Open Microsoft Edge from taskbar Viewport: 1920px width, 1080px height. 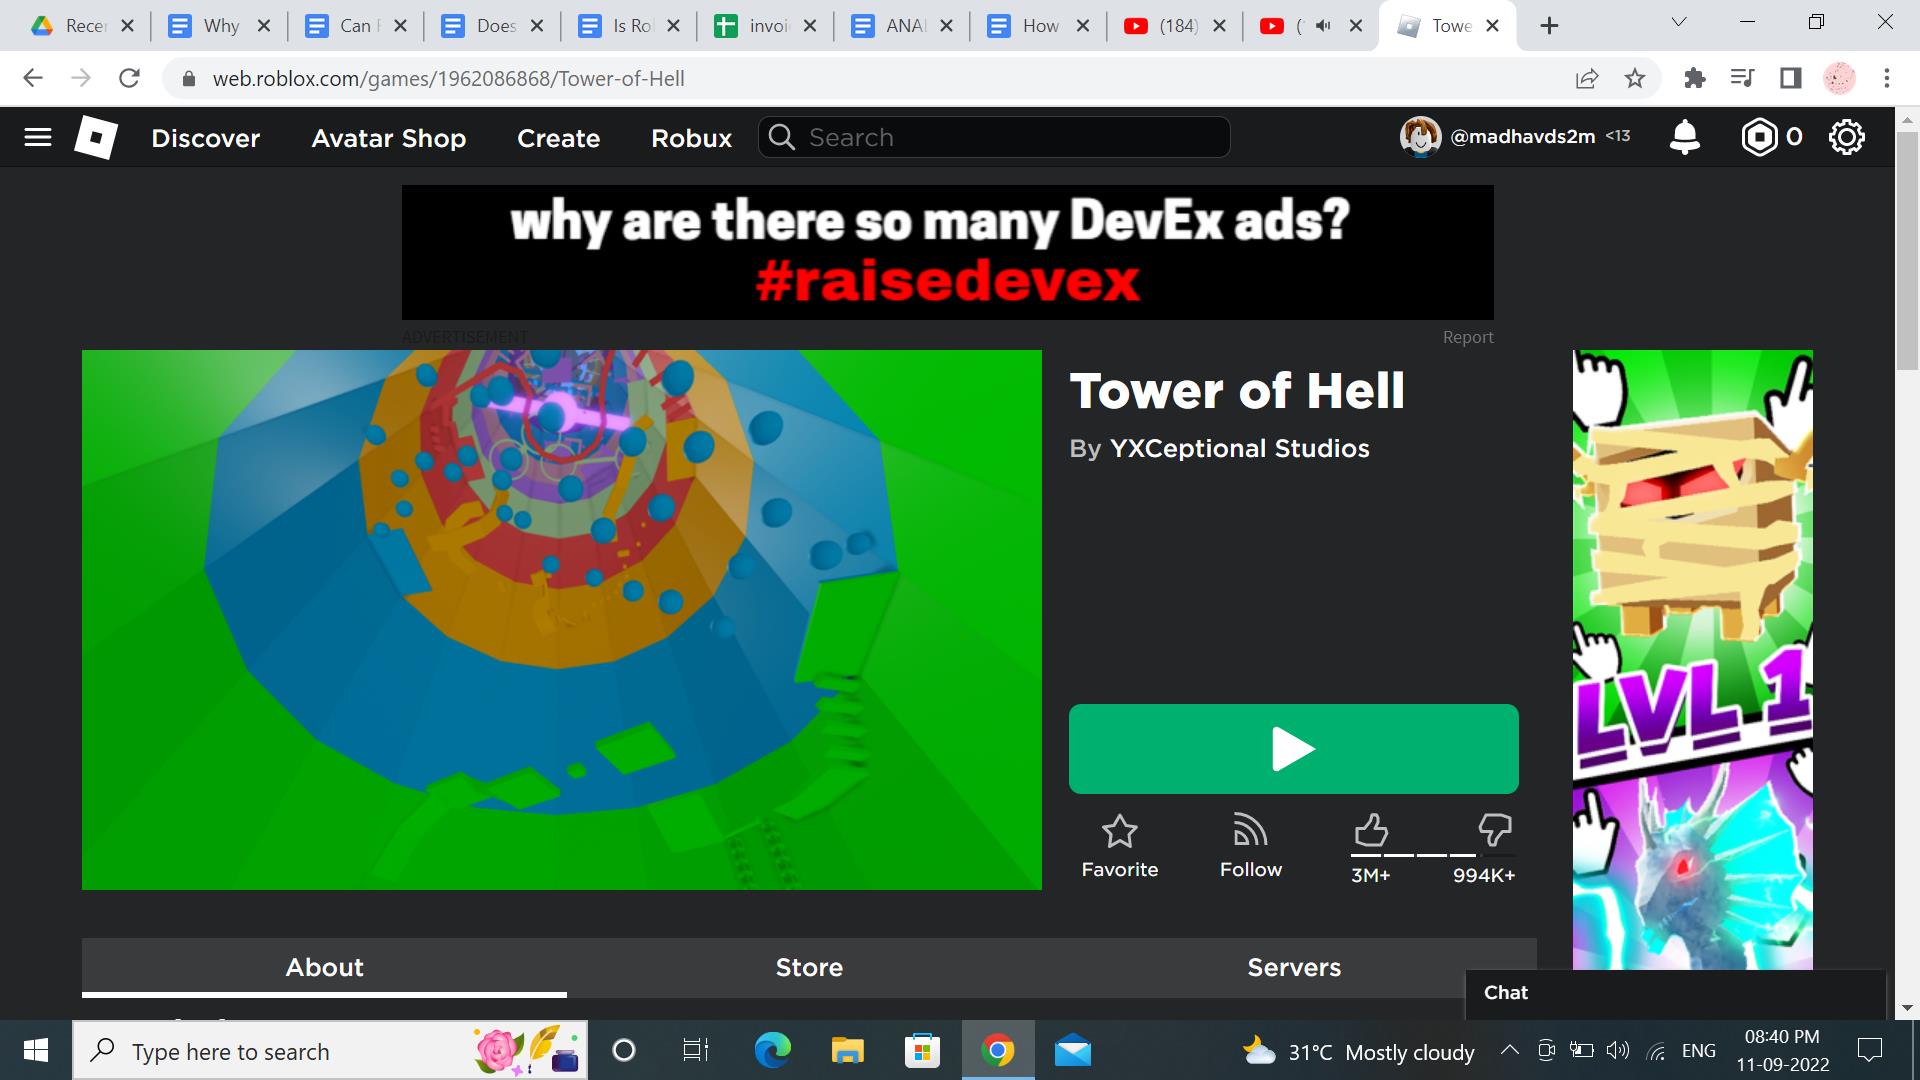[x=772, y=1050]
